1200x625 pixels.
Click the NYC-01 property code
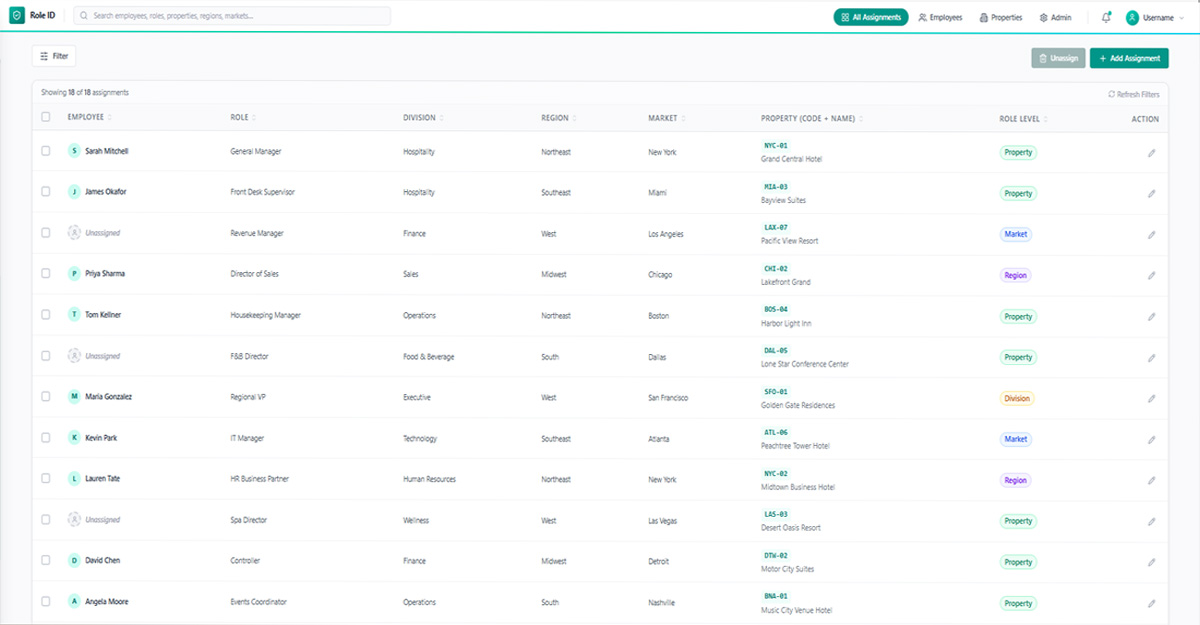click(776, 145)
